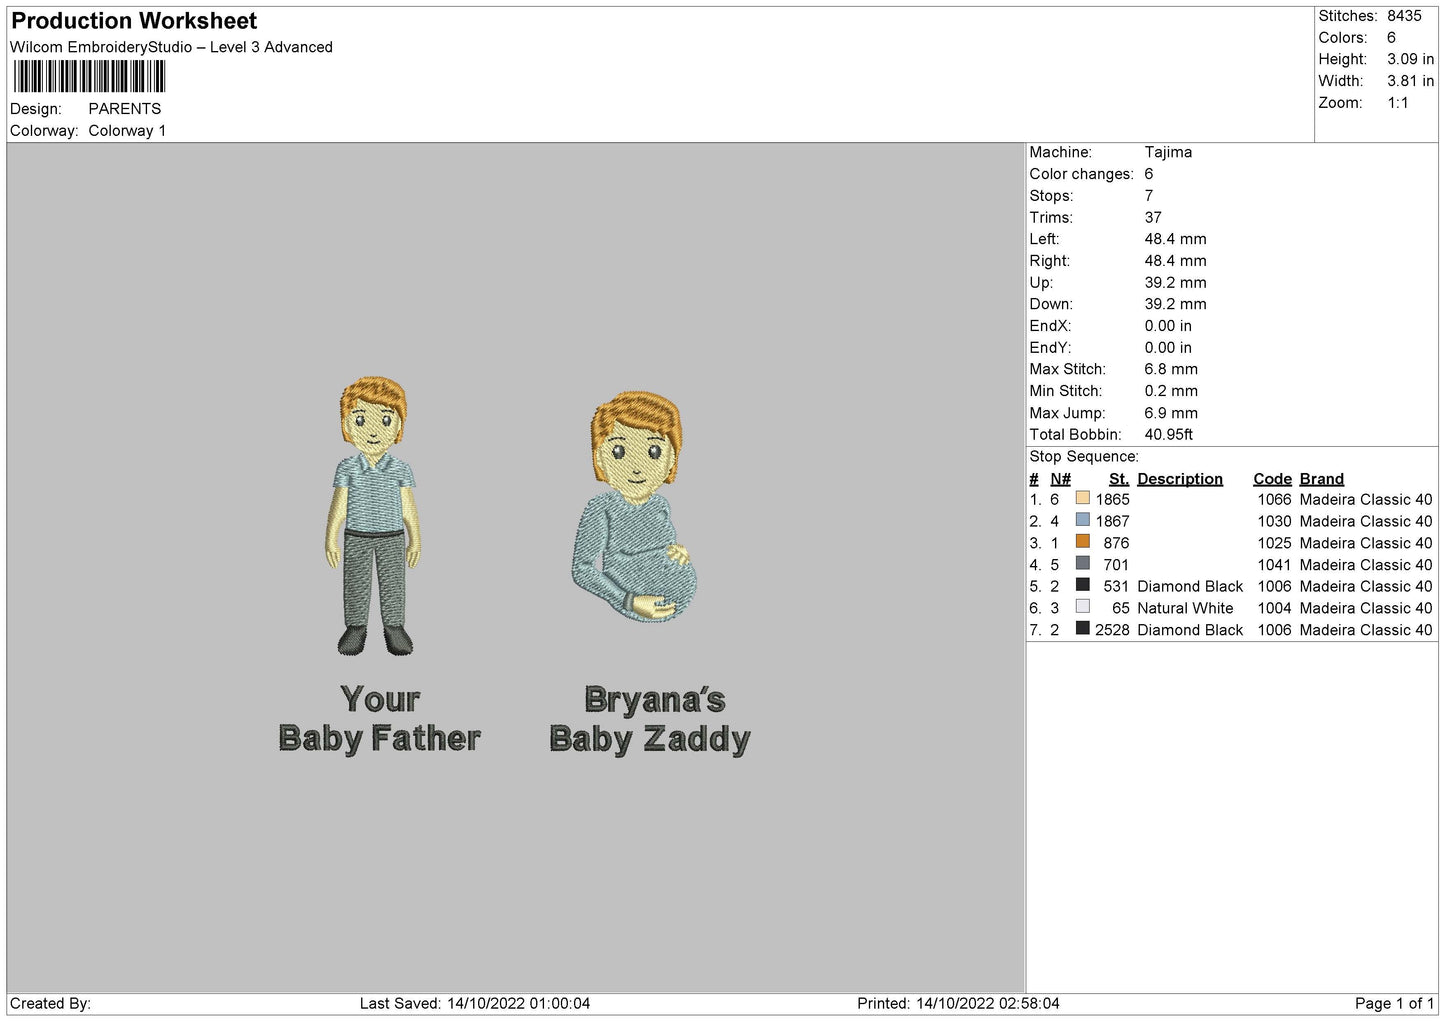Click the Trims value 37
Image resolution: width=1445 pixels, height=1021 pixels.
click(x=1153, y=217)
